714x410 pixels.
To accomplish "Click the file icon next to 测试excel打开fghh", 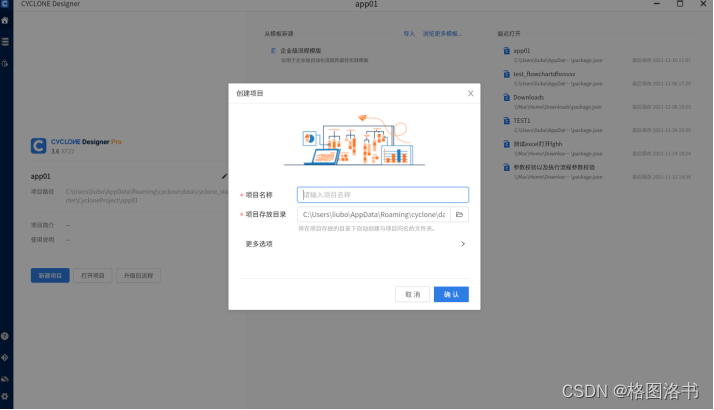I will 506,144.
